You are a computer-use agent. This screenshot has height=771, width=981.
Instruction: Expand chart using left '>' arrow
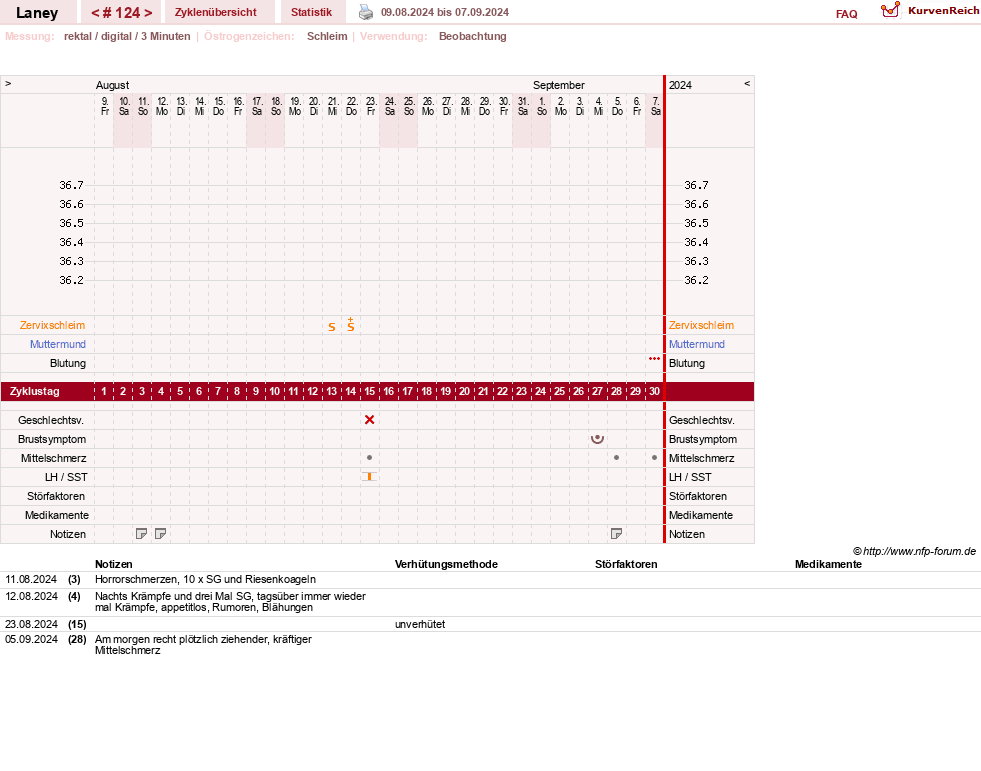click(x=8, y=83)
